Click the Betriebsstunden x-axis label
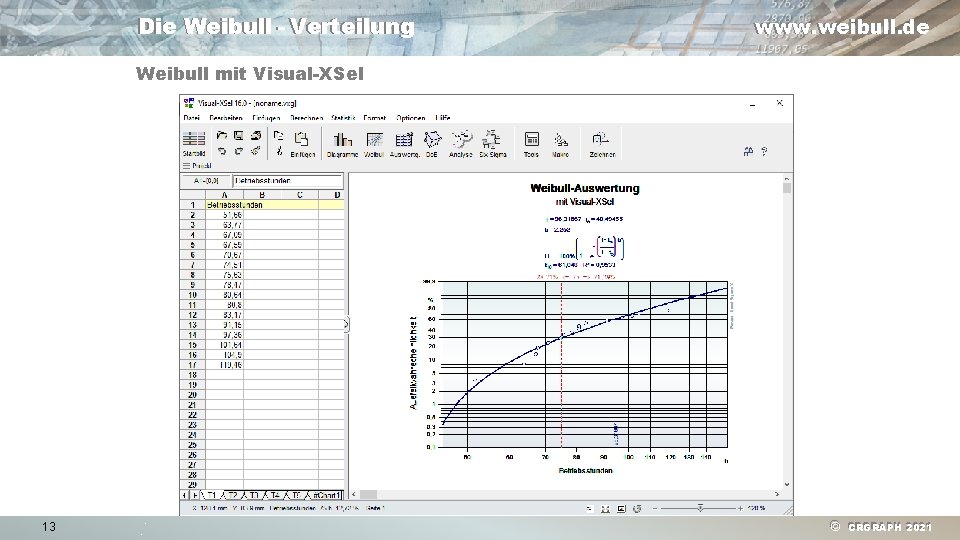 (585, 471)
